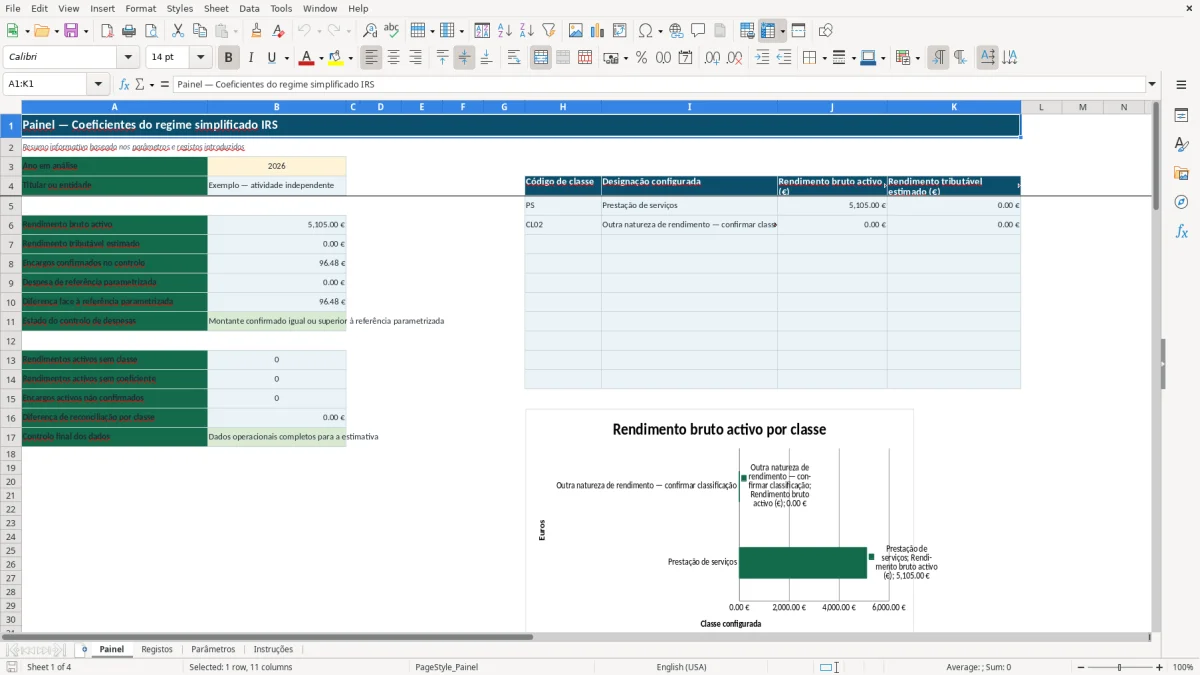Insert Special Character omega icon

[645, 31]
